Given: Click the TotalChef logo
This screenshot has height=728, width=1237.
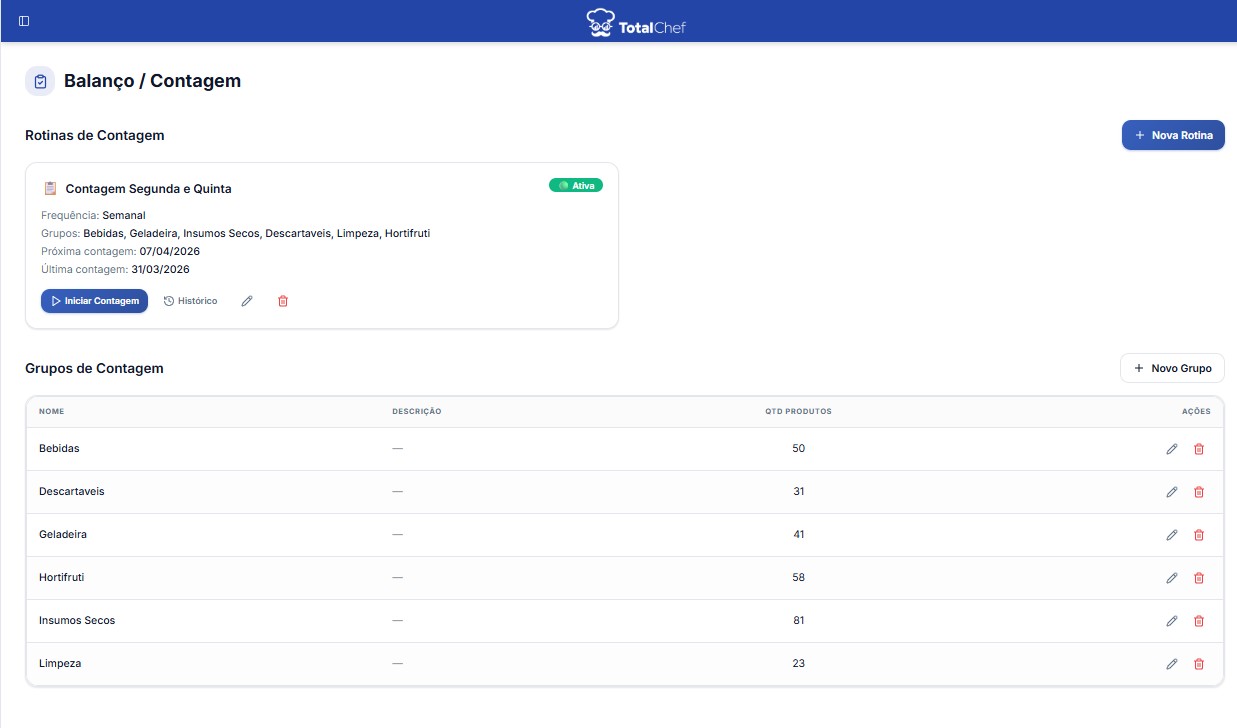Looking at the screenshot, I should (x=636, y=22).
